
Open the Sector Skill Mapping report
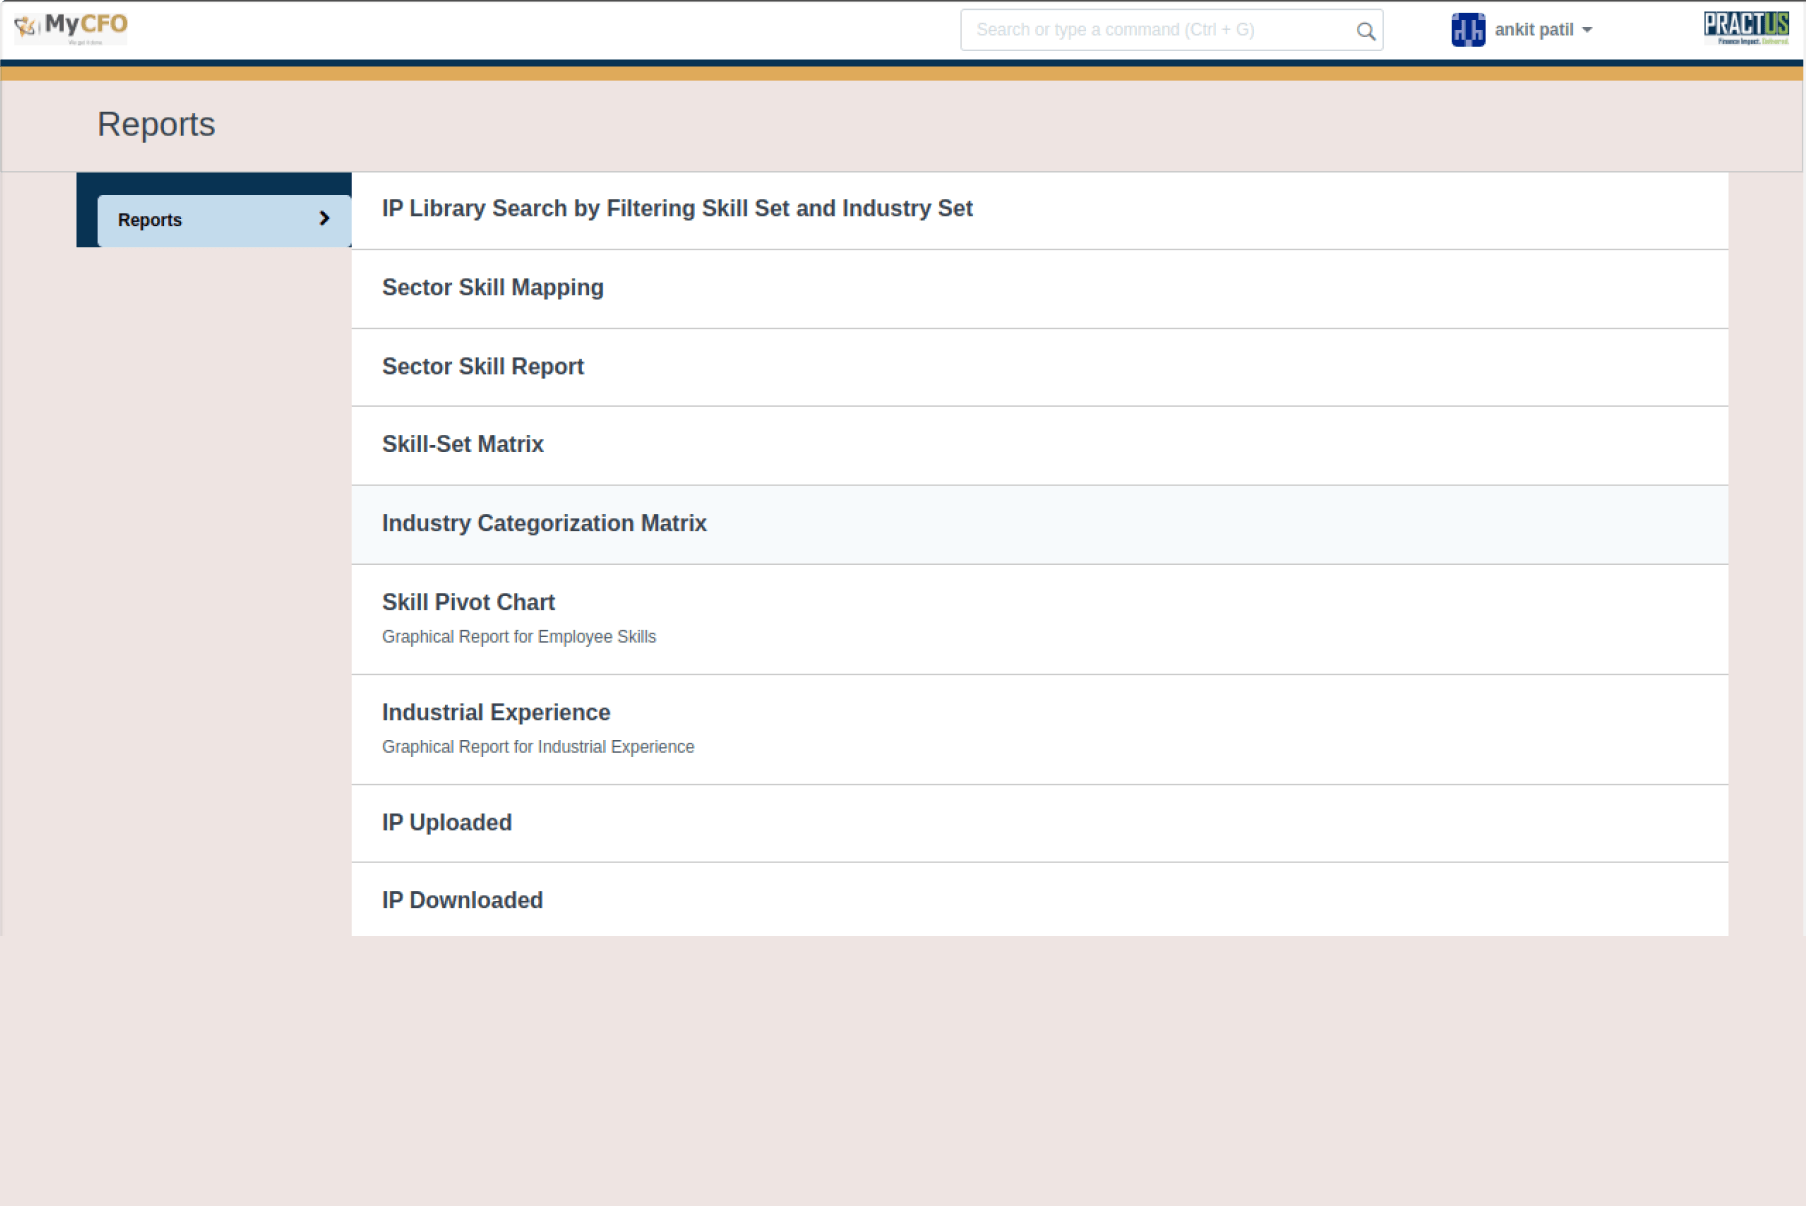tap(492, 288)
